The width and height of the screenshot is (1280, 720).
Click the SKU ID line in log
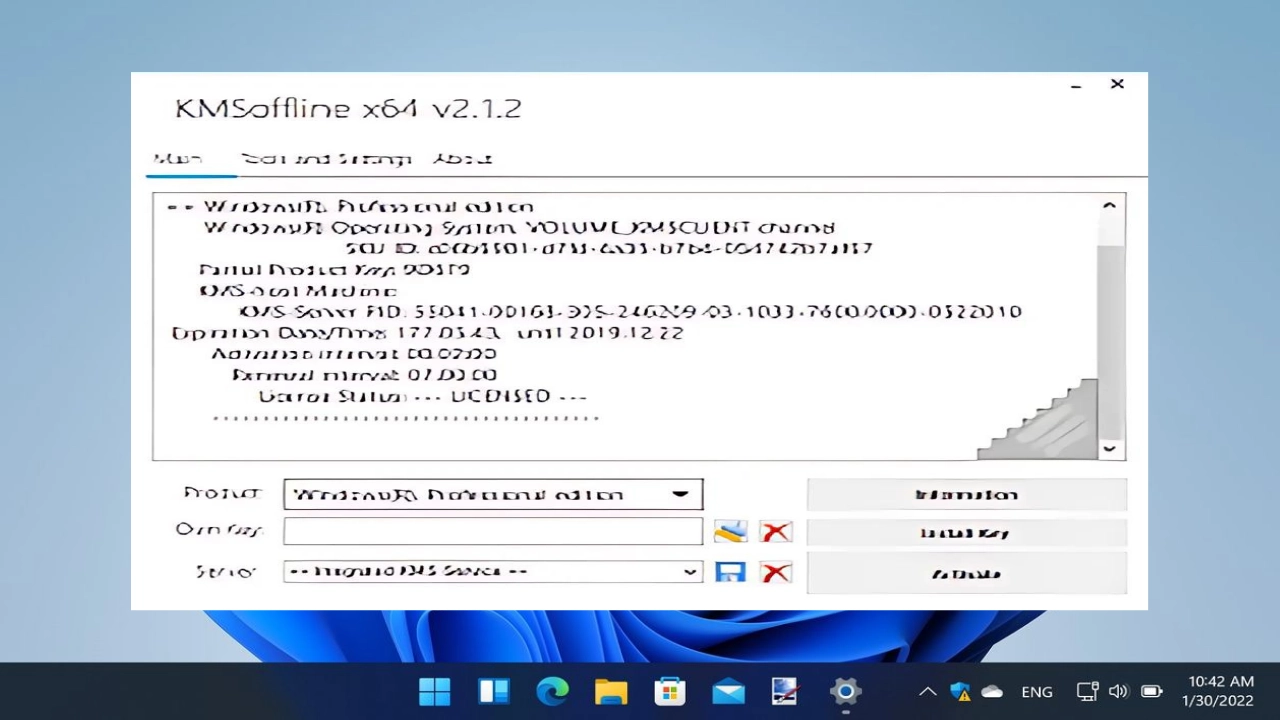pos(609,248)
